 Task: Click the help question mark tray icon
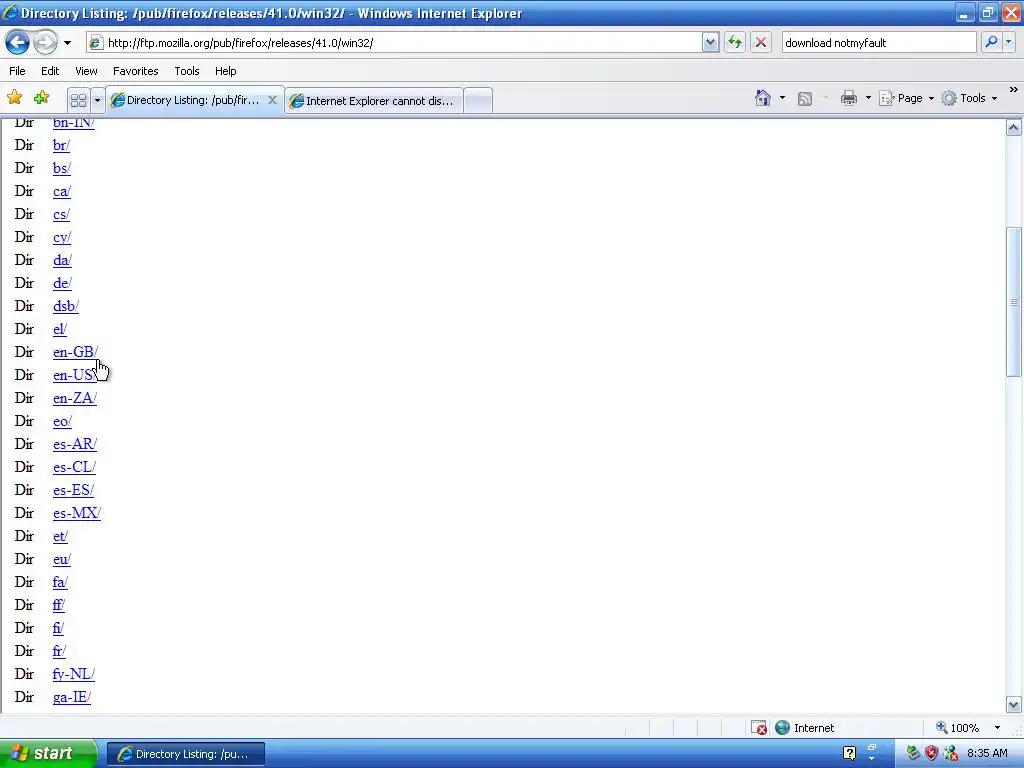(x=849, y=754)
